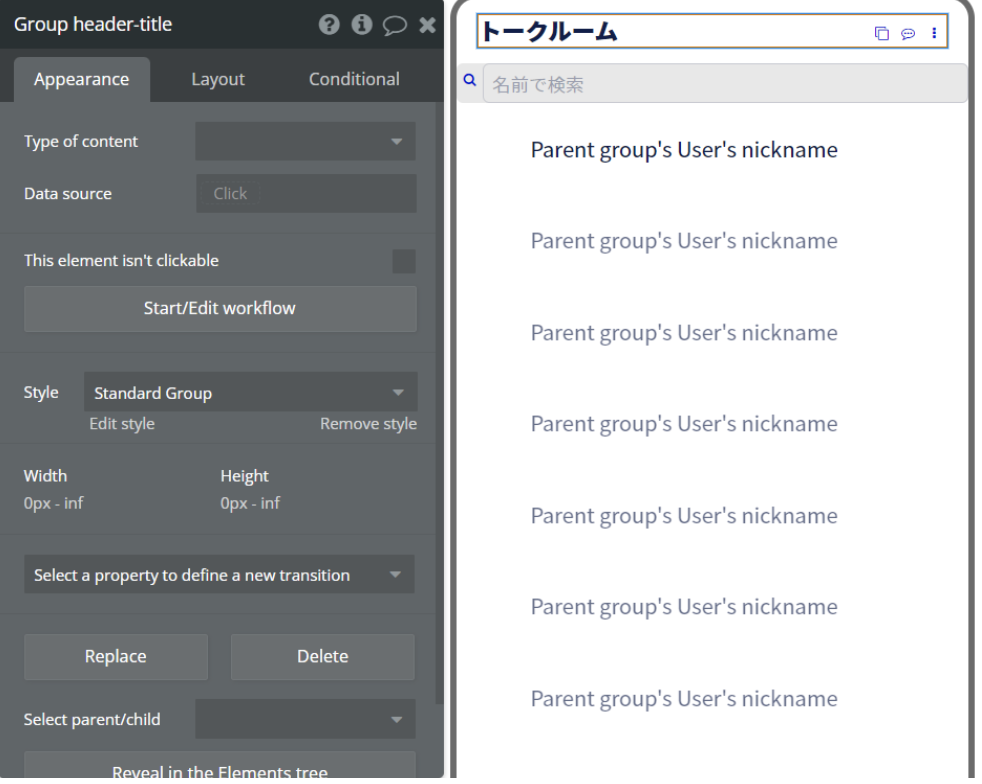Click the magnifier search icon

click(x=468, y=83)
